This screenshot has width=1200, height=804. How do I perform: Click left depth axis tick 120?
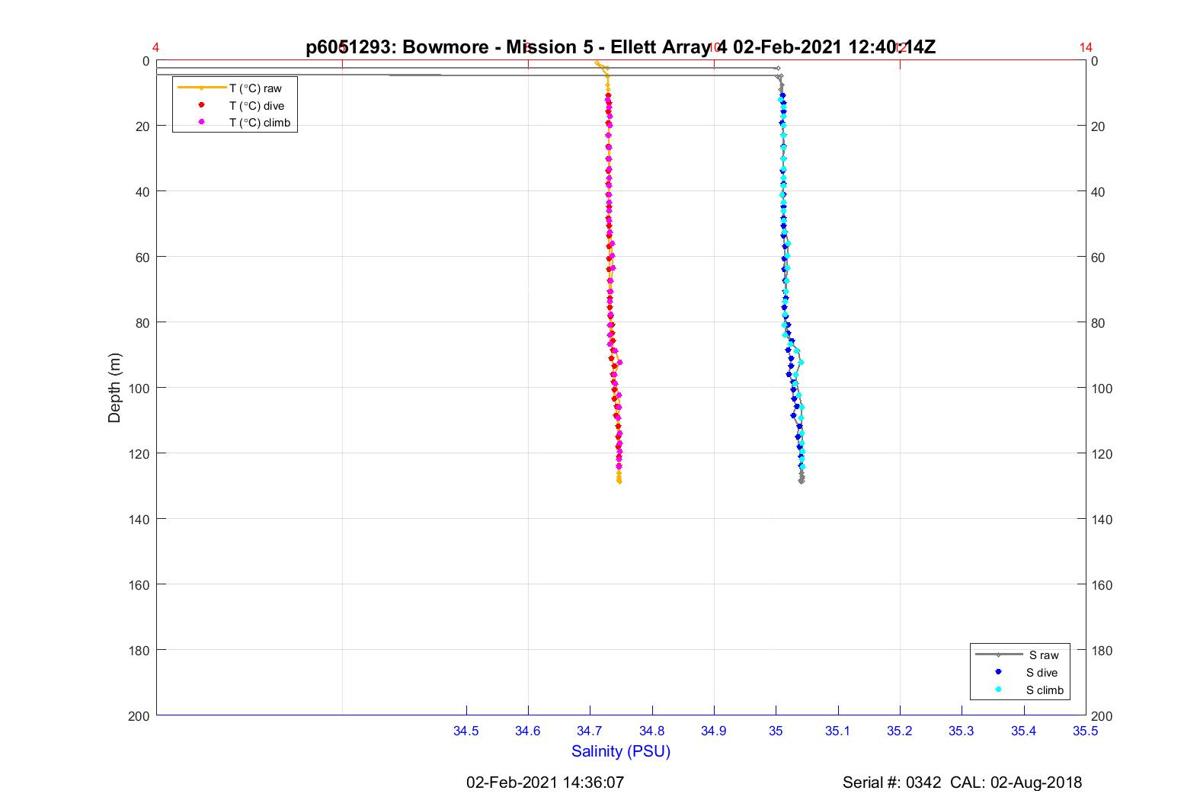tap(140, 454)
